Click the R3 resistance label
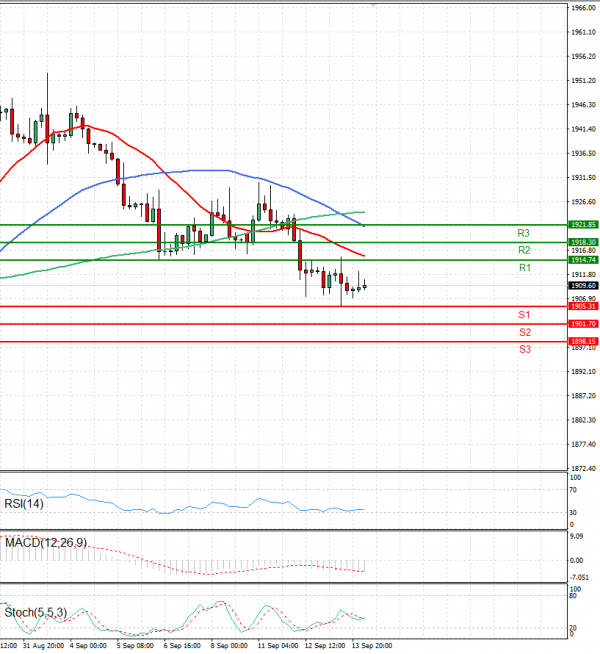Image resolution: width=600 pixels, height=654 pixels. click(524, 233)
